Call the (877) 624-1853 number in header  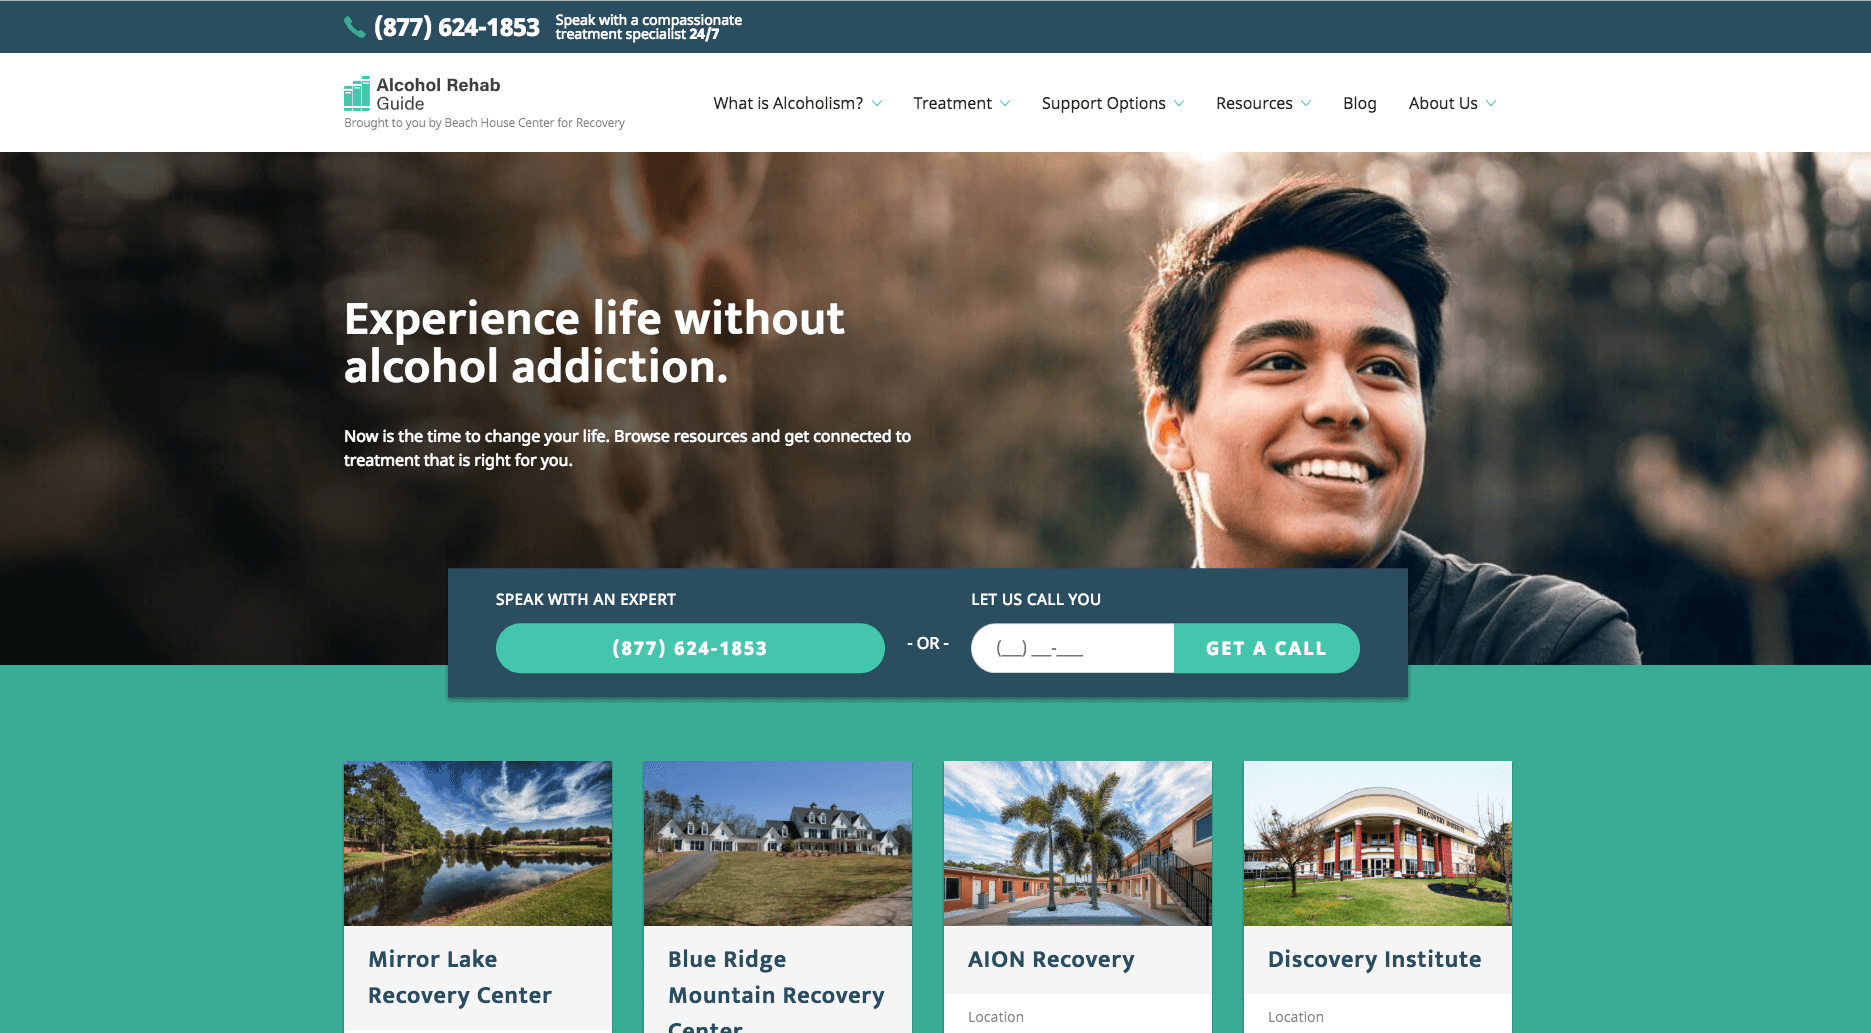pos(456,27)
